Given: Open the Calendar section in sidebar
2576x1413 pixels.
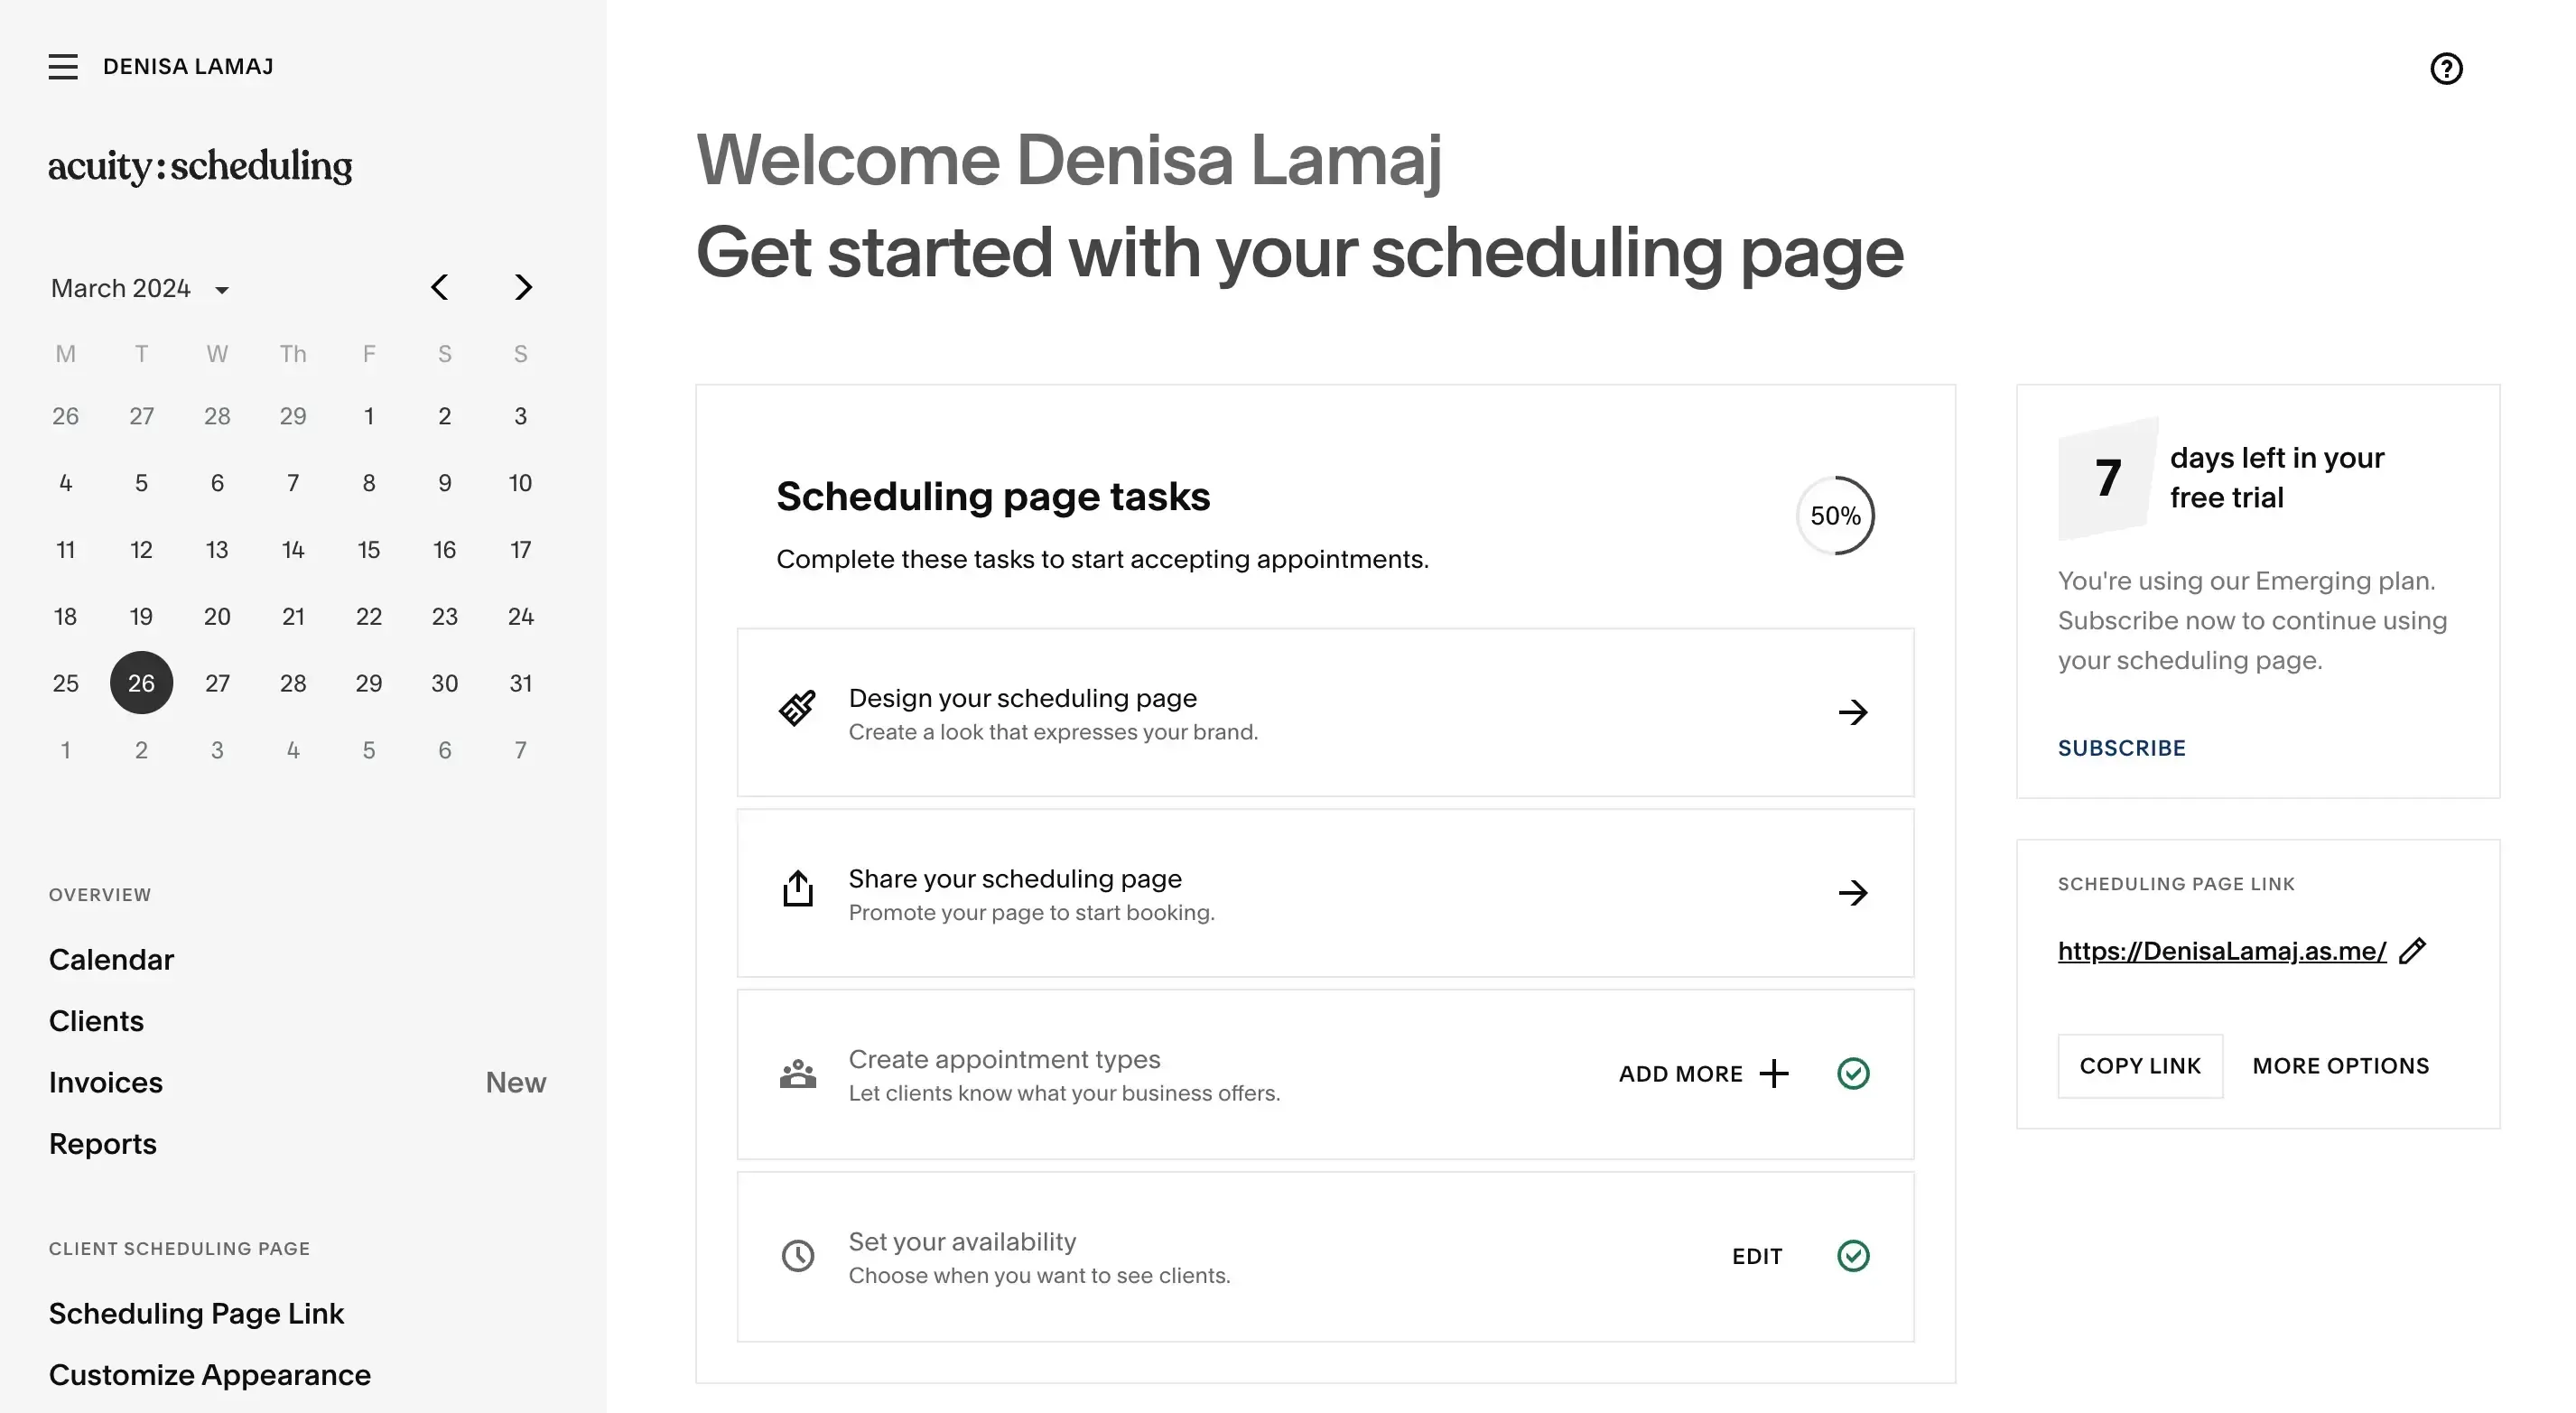Looking at the screenshot, I should click(111, 959).
